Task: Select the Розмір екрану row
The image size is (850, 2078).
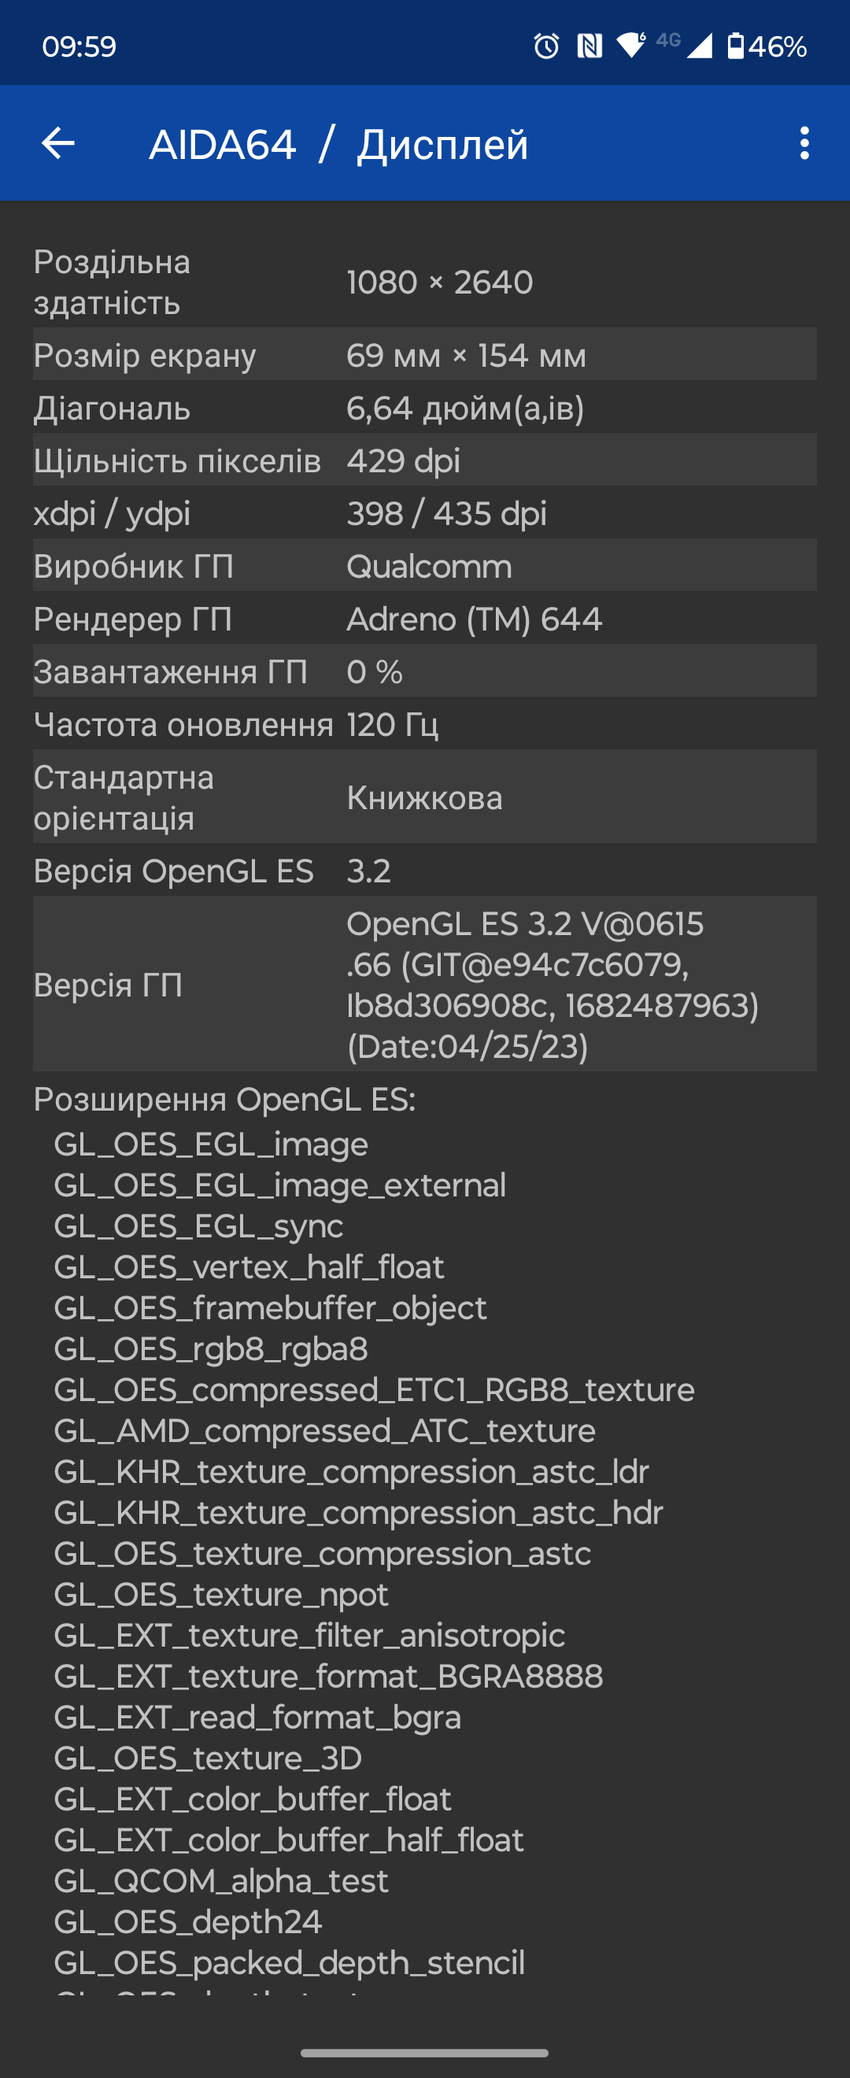Action: click(x=424, y=355)
